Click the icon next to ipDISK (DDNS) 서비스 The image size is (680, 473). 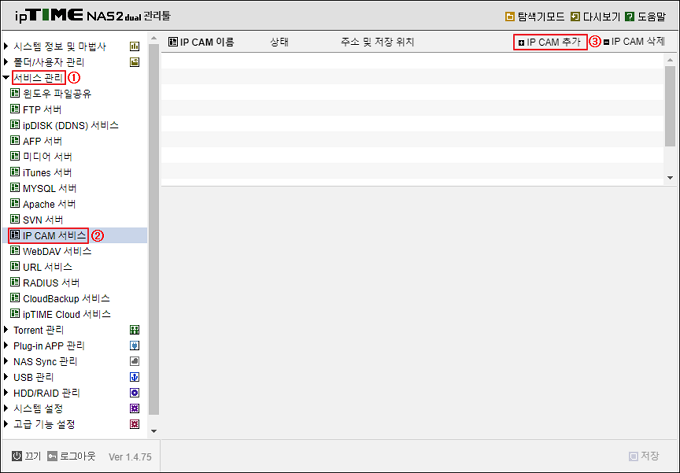tap(15, 124)
